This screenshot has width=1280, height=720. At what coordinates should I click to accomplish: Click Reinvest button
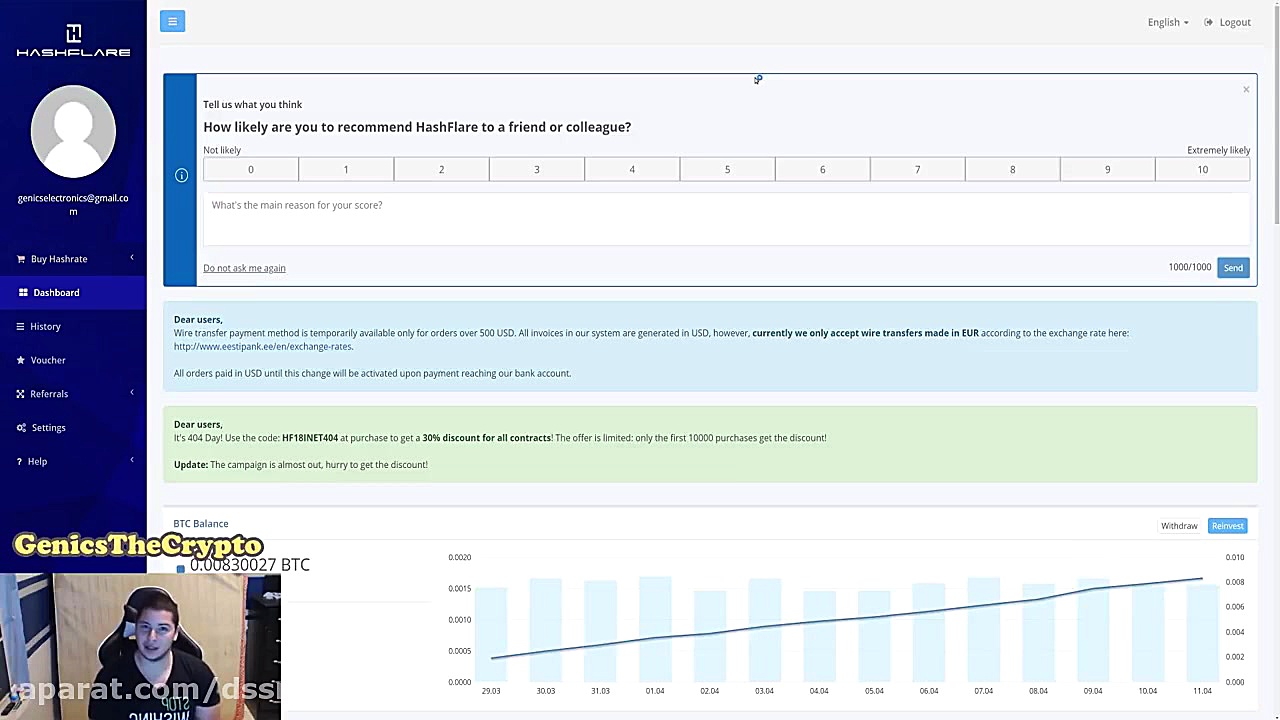tap(1227, 526)
